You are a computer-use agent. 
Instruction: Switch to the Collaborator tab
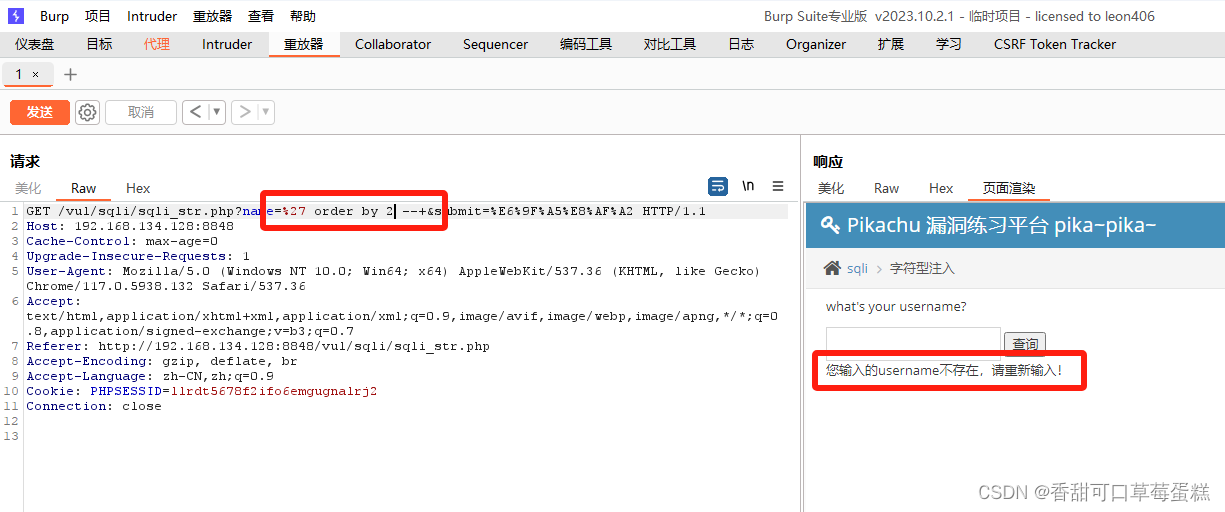(393, 44)
